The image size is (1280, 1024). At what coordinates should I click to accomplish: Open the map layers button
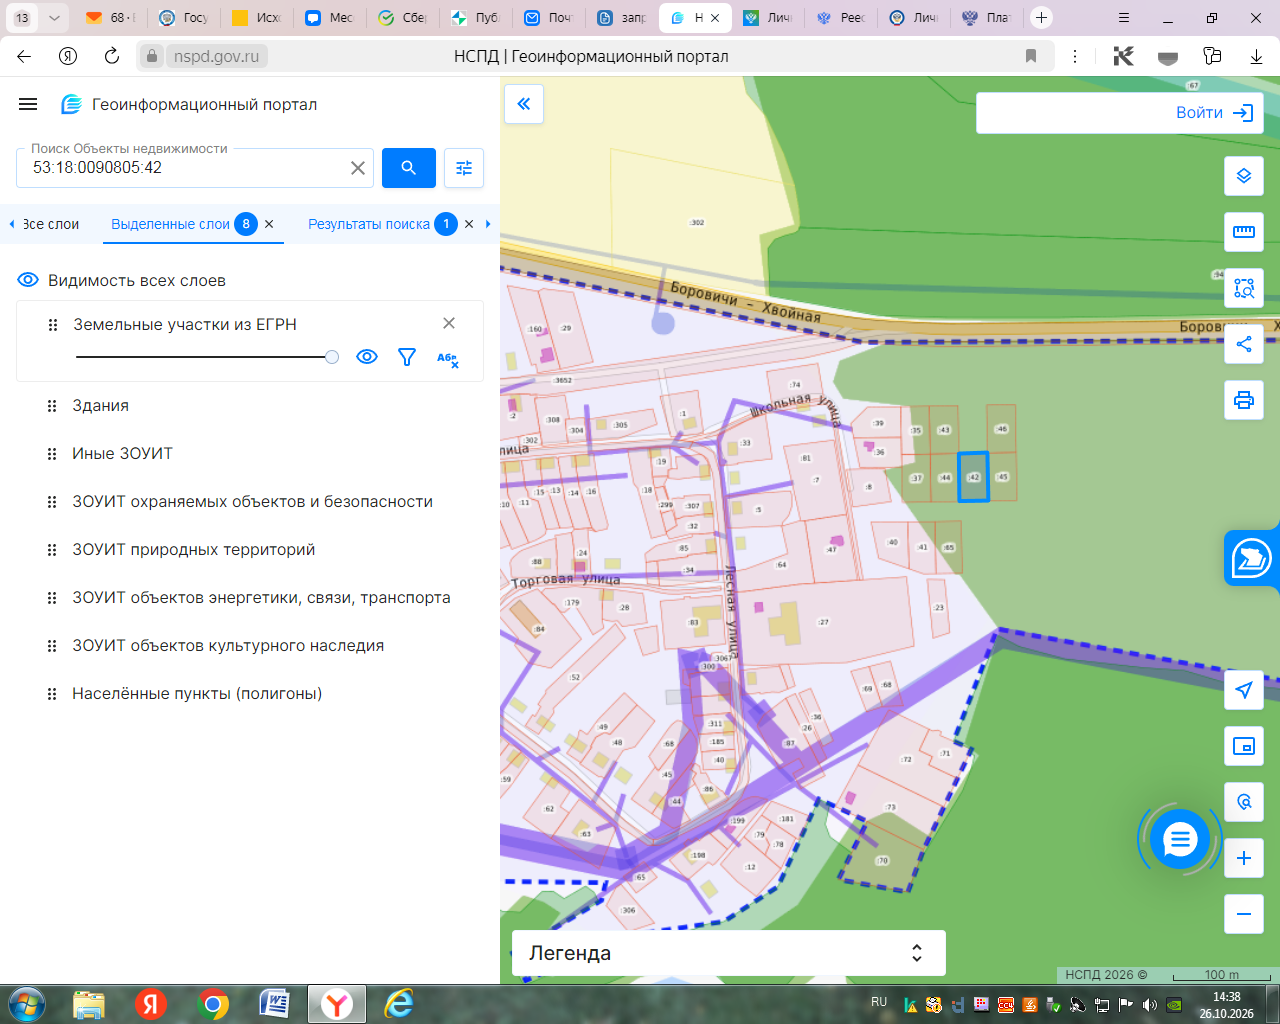pos(1244,176)
